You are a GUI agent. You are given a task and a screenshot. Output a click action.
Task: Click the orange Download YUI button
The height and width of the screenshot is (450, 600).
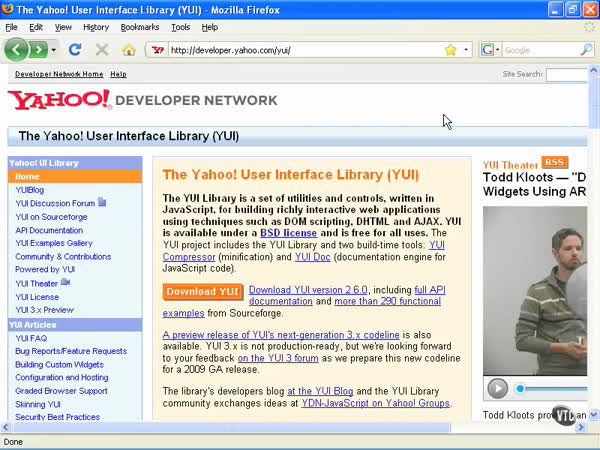tap(202, 292)
